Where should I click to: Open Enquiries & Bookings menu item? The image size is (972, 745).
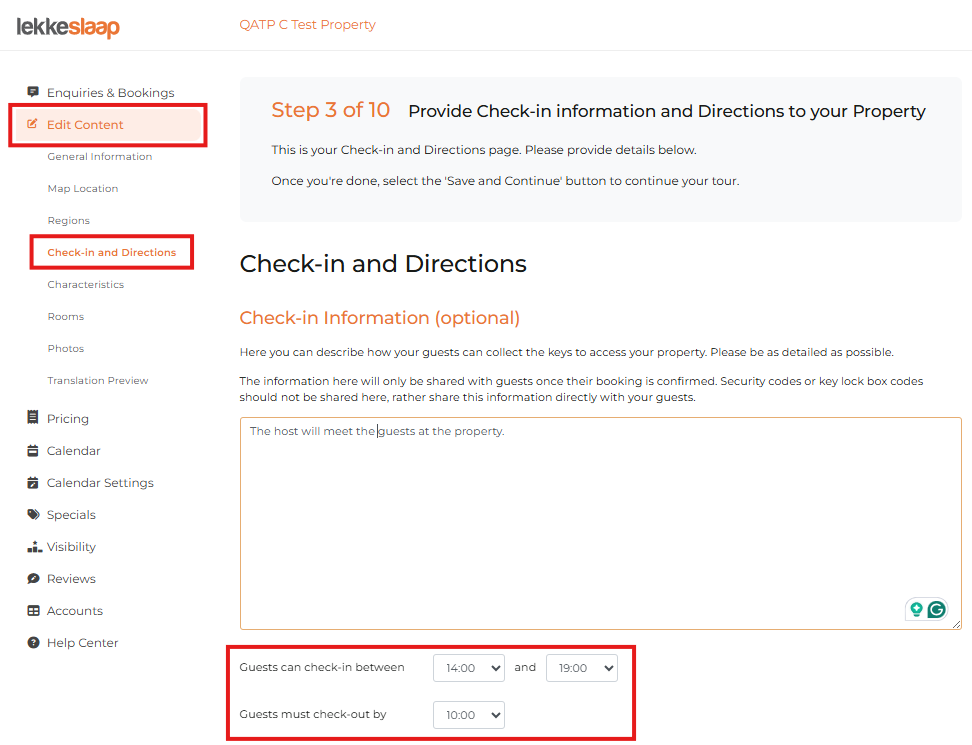[x=108, y=92]
